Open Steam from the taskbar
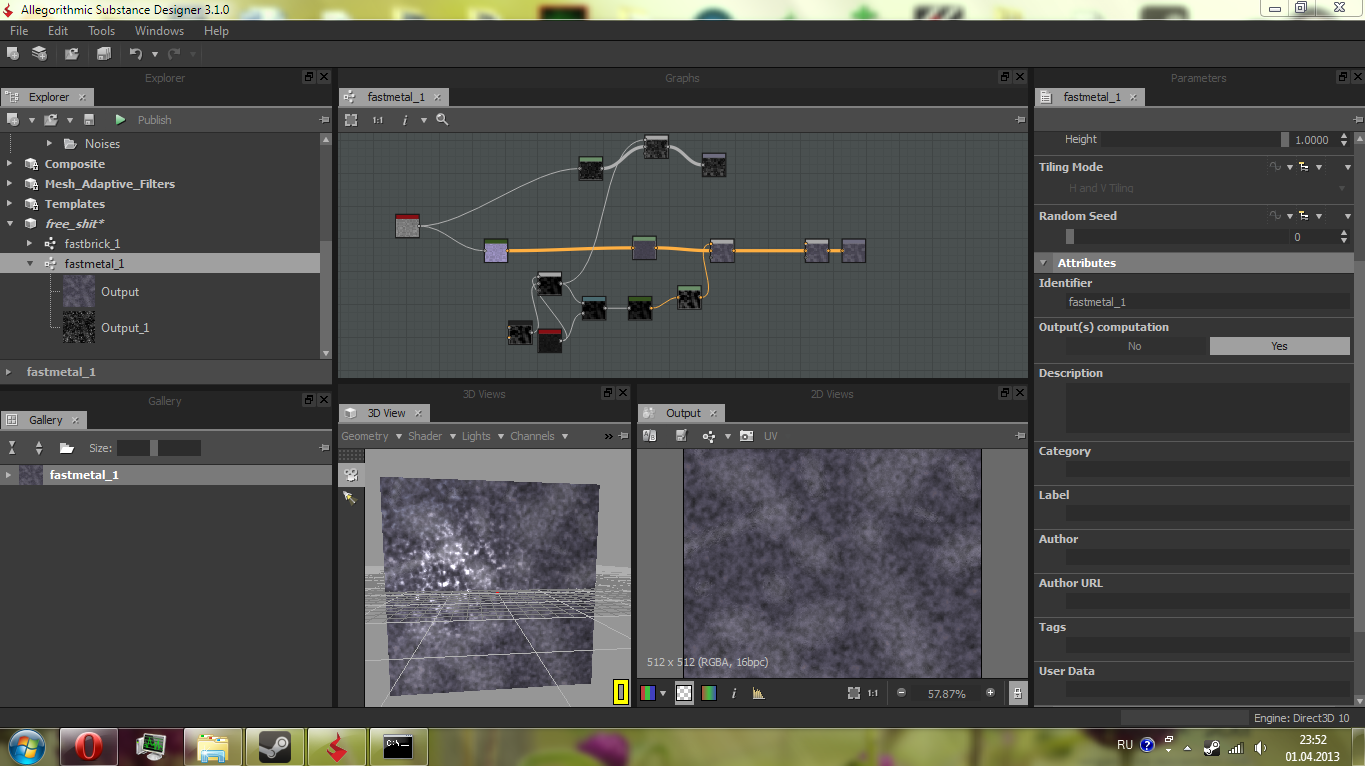Screen dimensions: 1365x766 pyautogui.click(x=274, y=747)
